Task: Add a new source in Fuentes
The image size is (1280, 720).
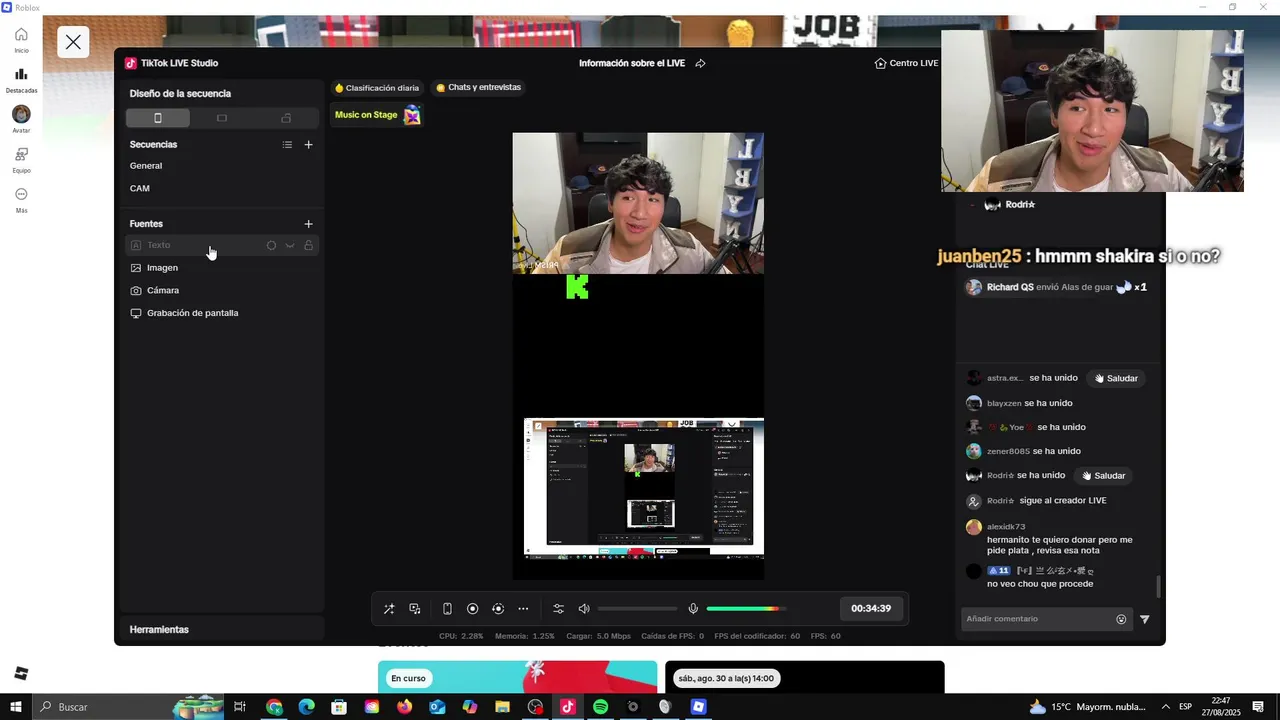Action: (x=308, y=224)
